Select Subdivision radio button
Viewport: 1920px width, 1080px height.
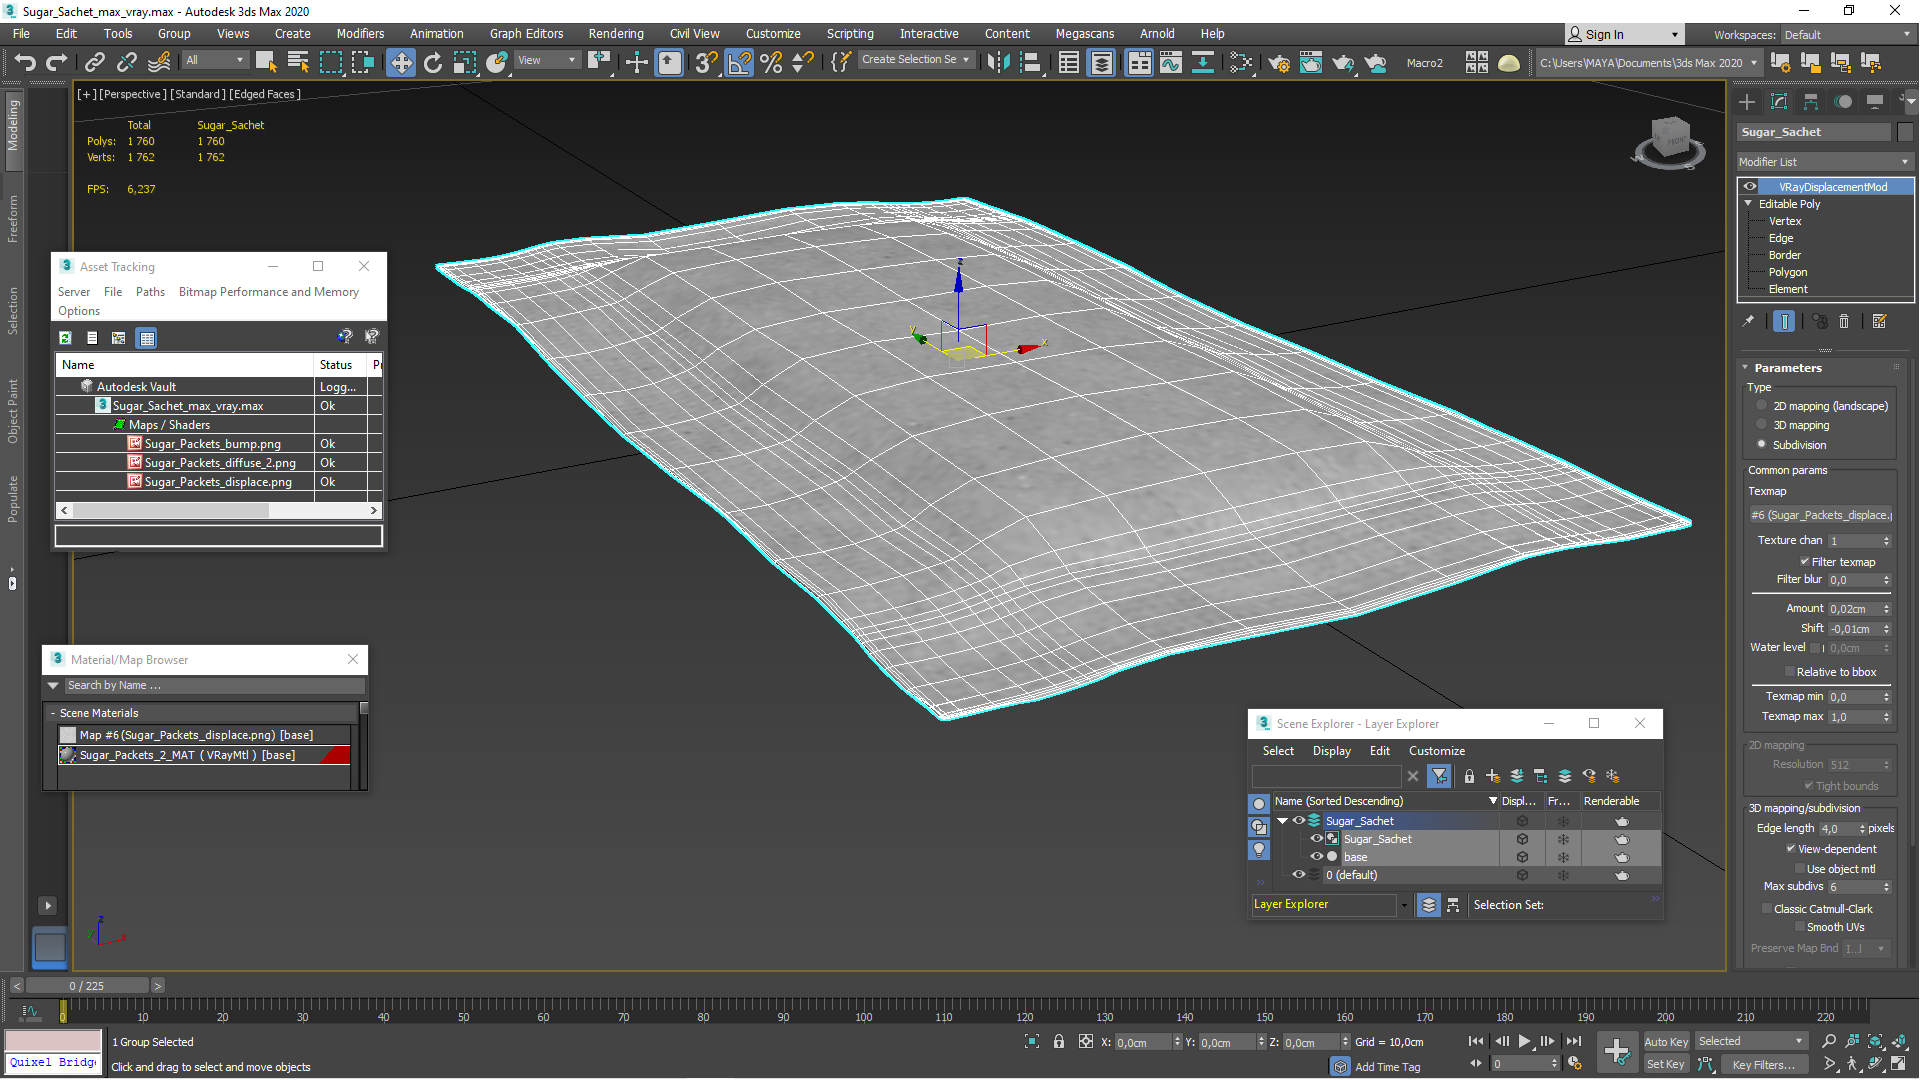pyautogui.click(x=1762, y=444)
